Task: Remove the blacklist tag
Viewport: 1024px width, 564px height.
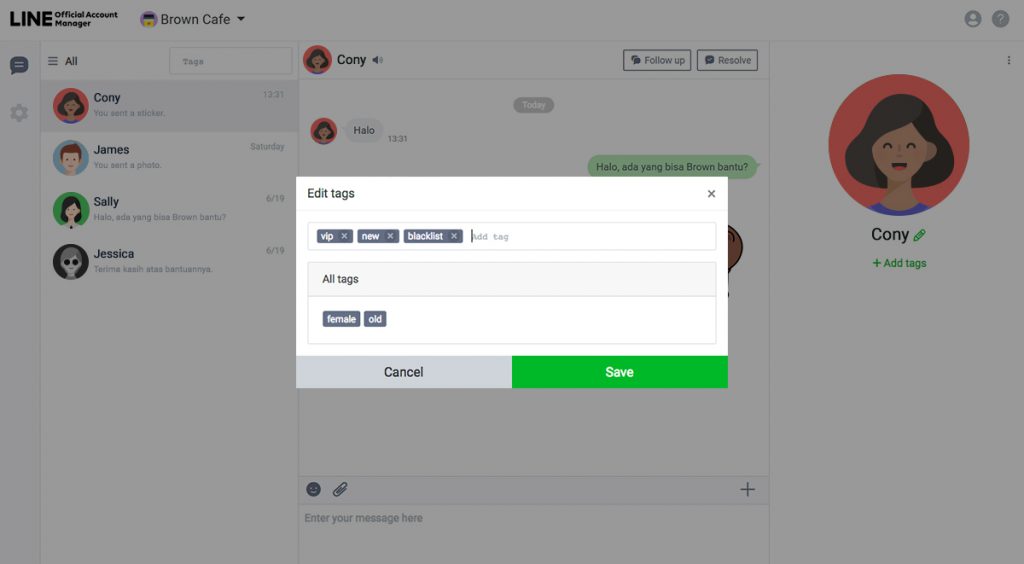Action: (454, 236)
